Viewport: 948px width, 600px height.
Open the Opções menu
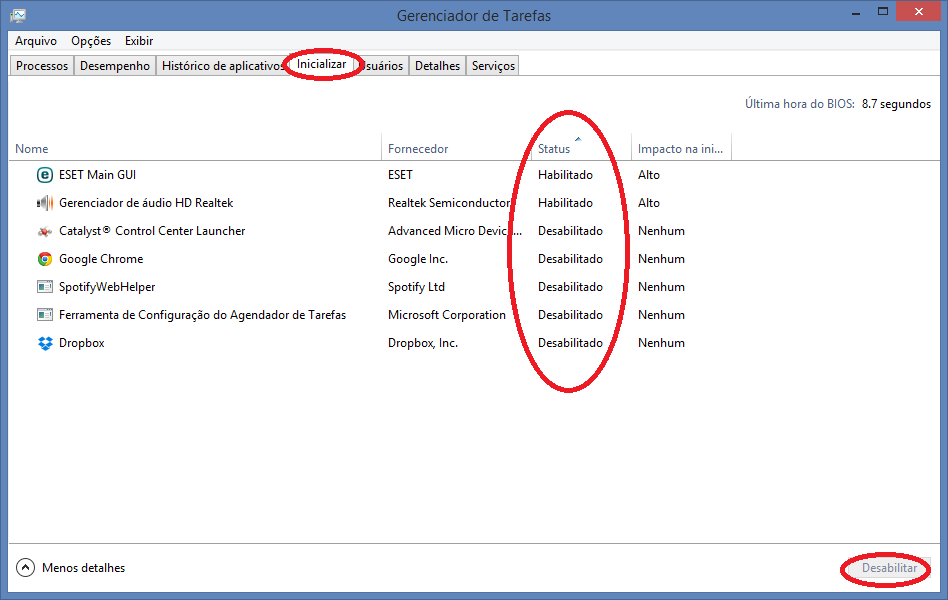[x=91, y=41]
